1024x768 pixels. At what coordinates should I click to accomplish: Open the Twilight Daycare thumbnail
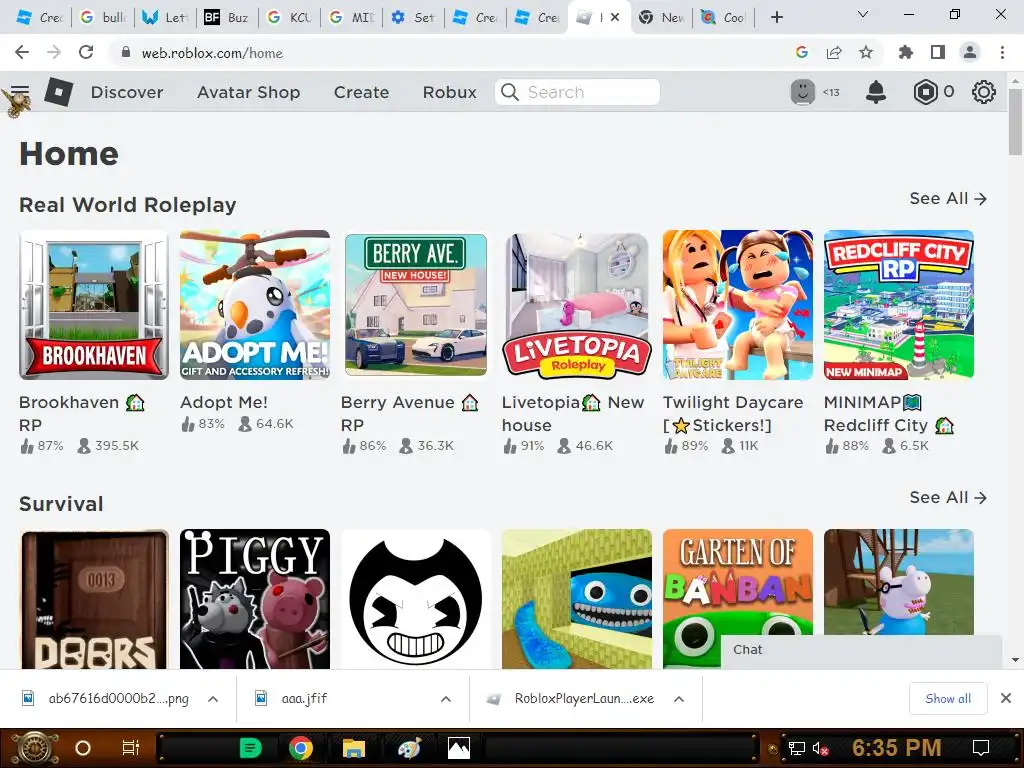coord(738,305)
